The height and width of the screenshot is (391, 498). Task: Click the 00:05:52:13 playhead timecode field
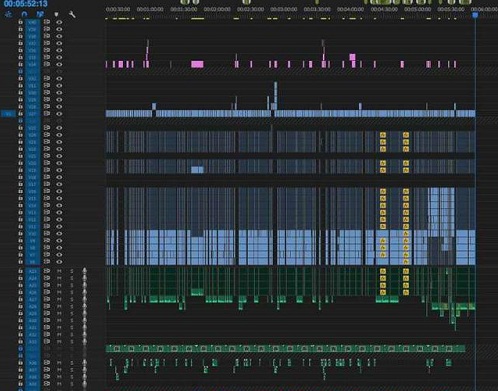pos(26,4)
